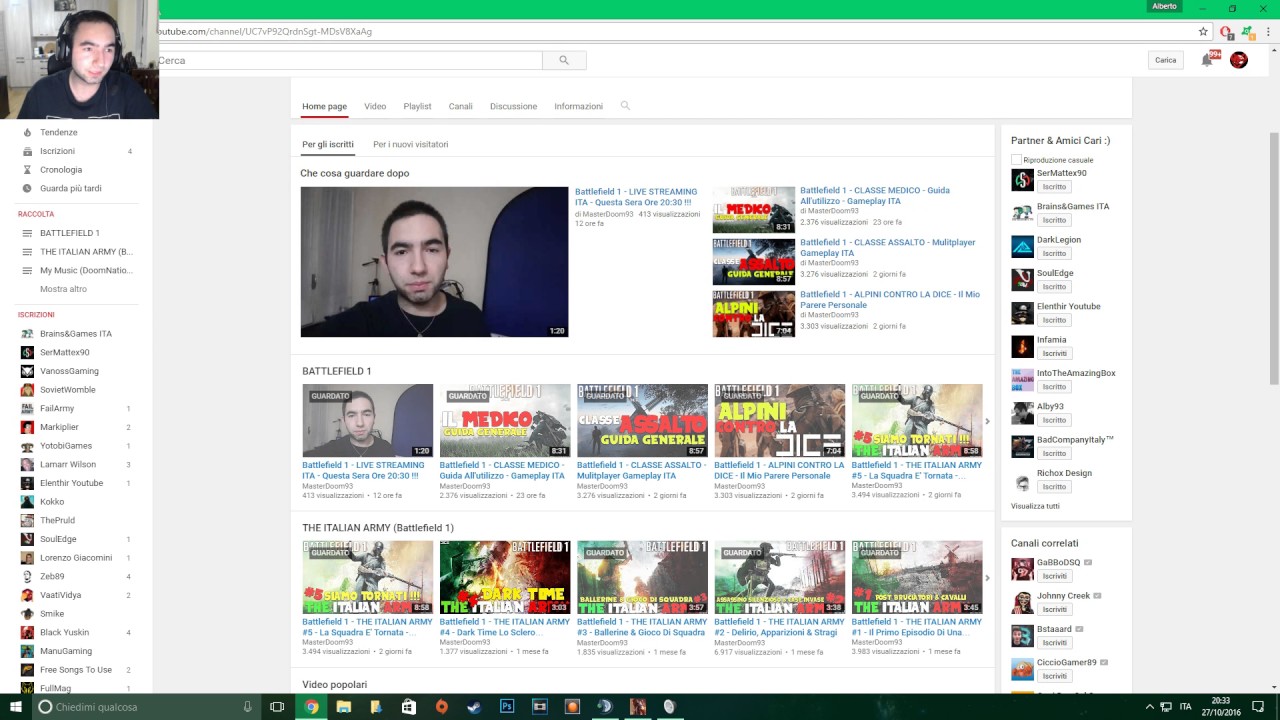The height and width of the screenshot is (720, 1280).
Task: Click Iscriviti button under Bstaaard
Action: point(1054,643)
